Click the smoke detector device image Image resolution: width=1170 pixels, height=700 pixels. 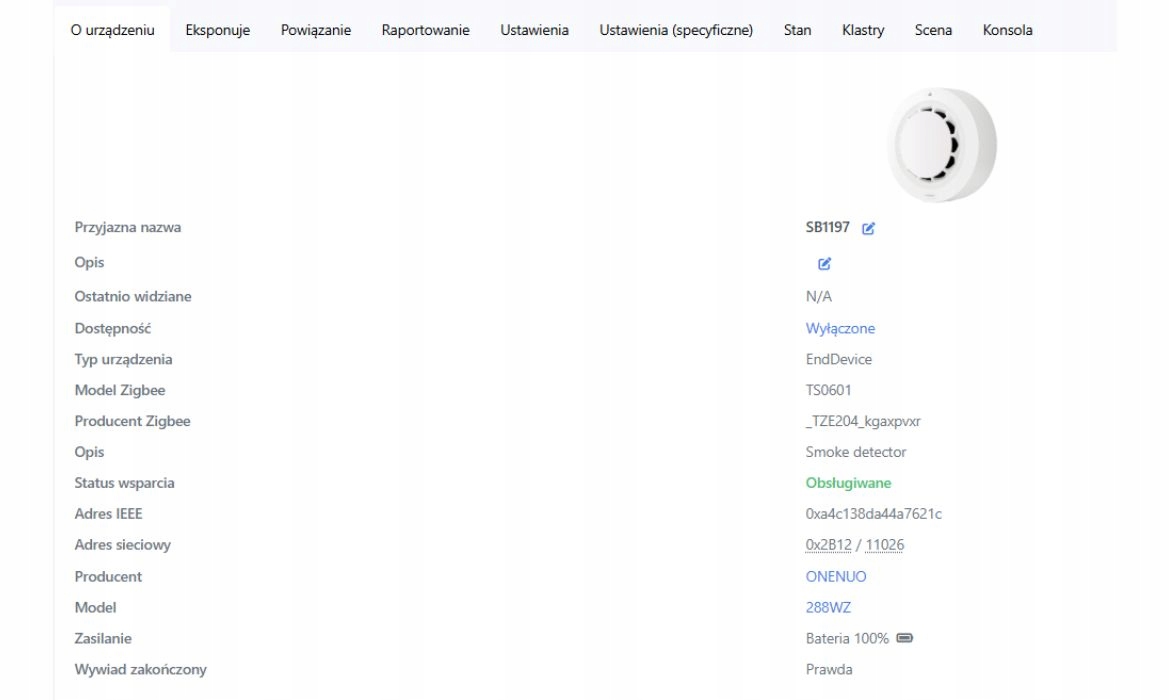[941, 144]
